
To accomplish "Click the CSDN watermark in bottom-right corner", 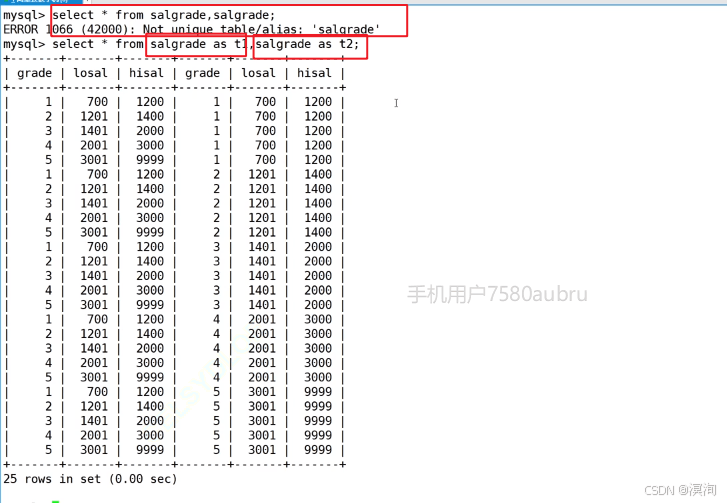I will tap(681, 490).
